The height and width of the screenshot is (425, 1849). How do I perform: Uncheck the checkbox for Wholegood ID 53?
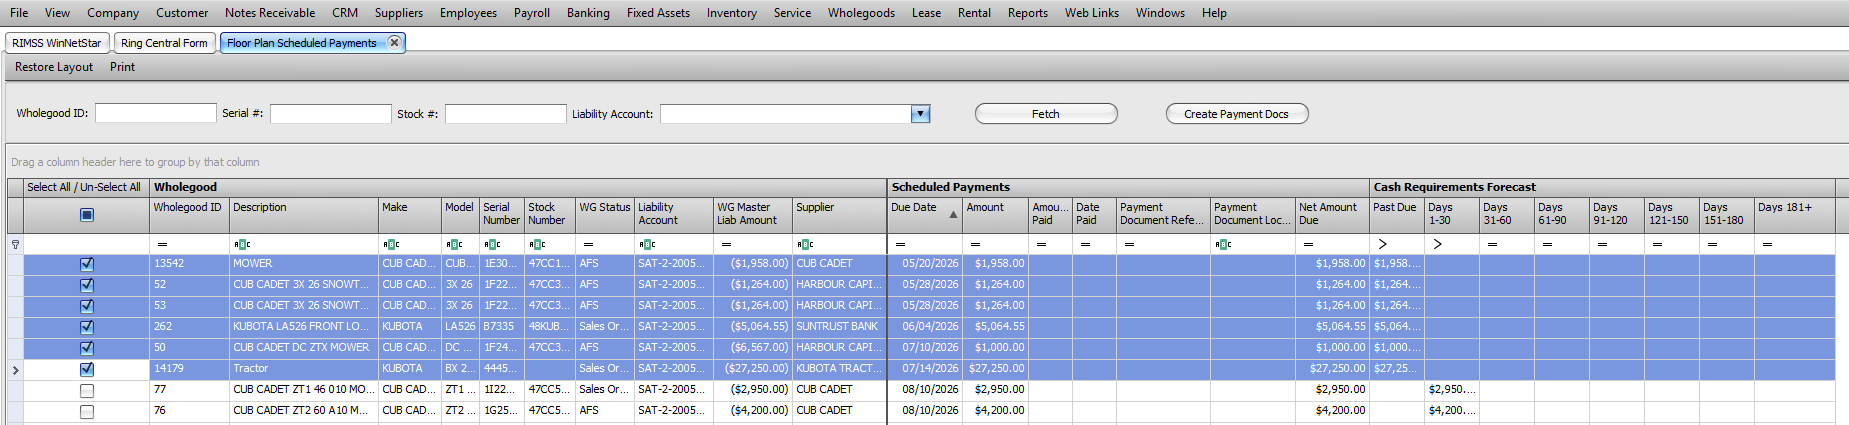[x=87, y=306]
